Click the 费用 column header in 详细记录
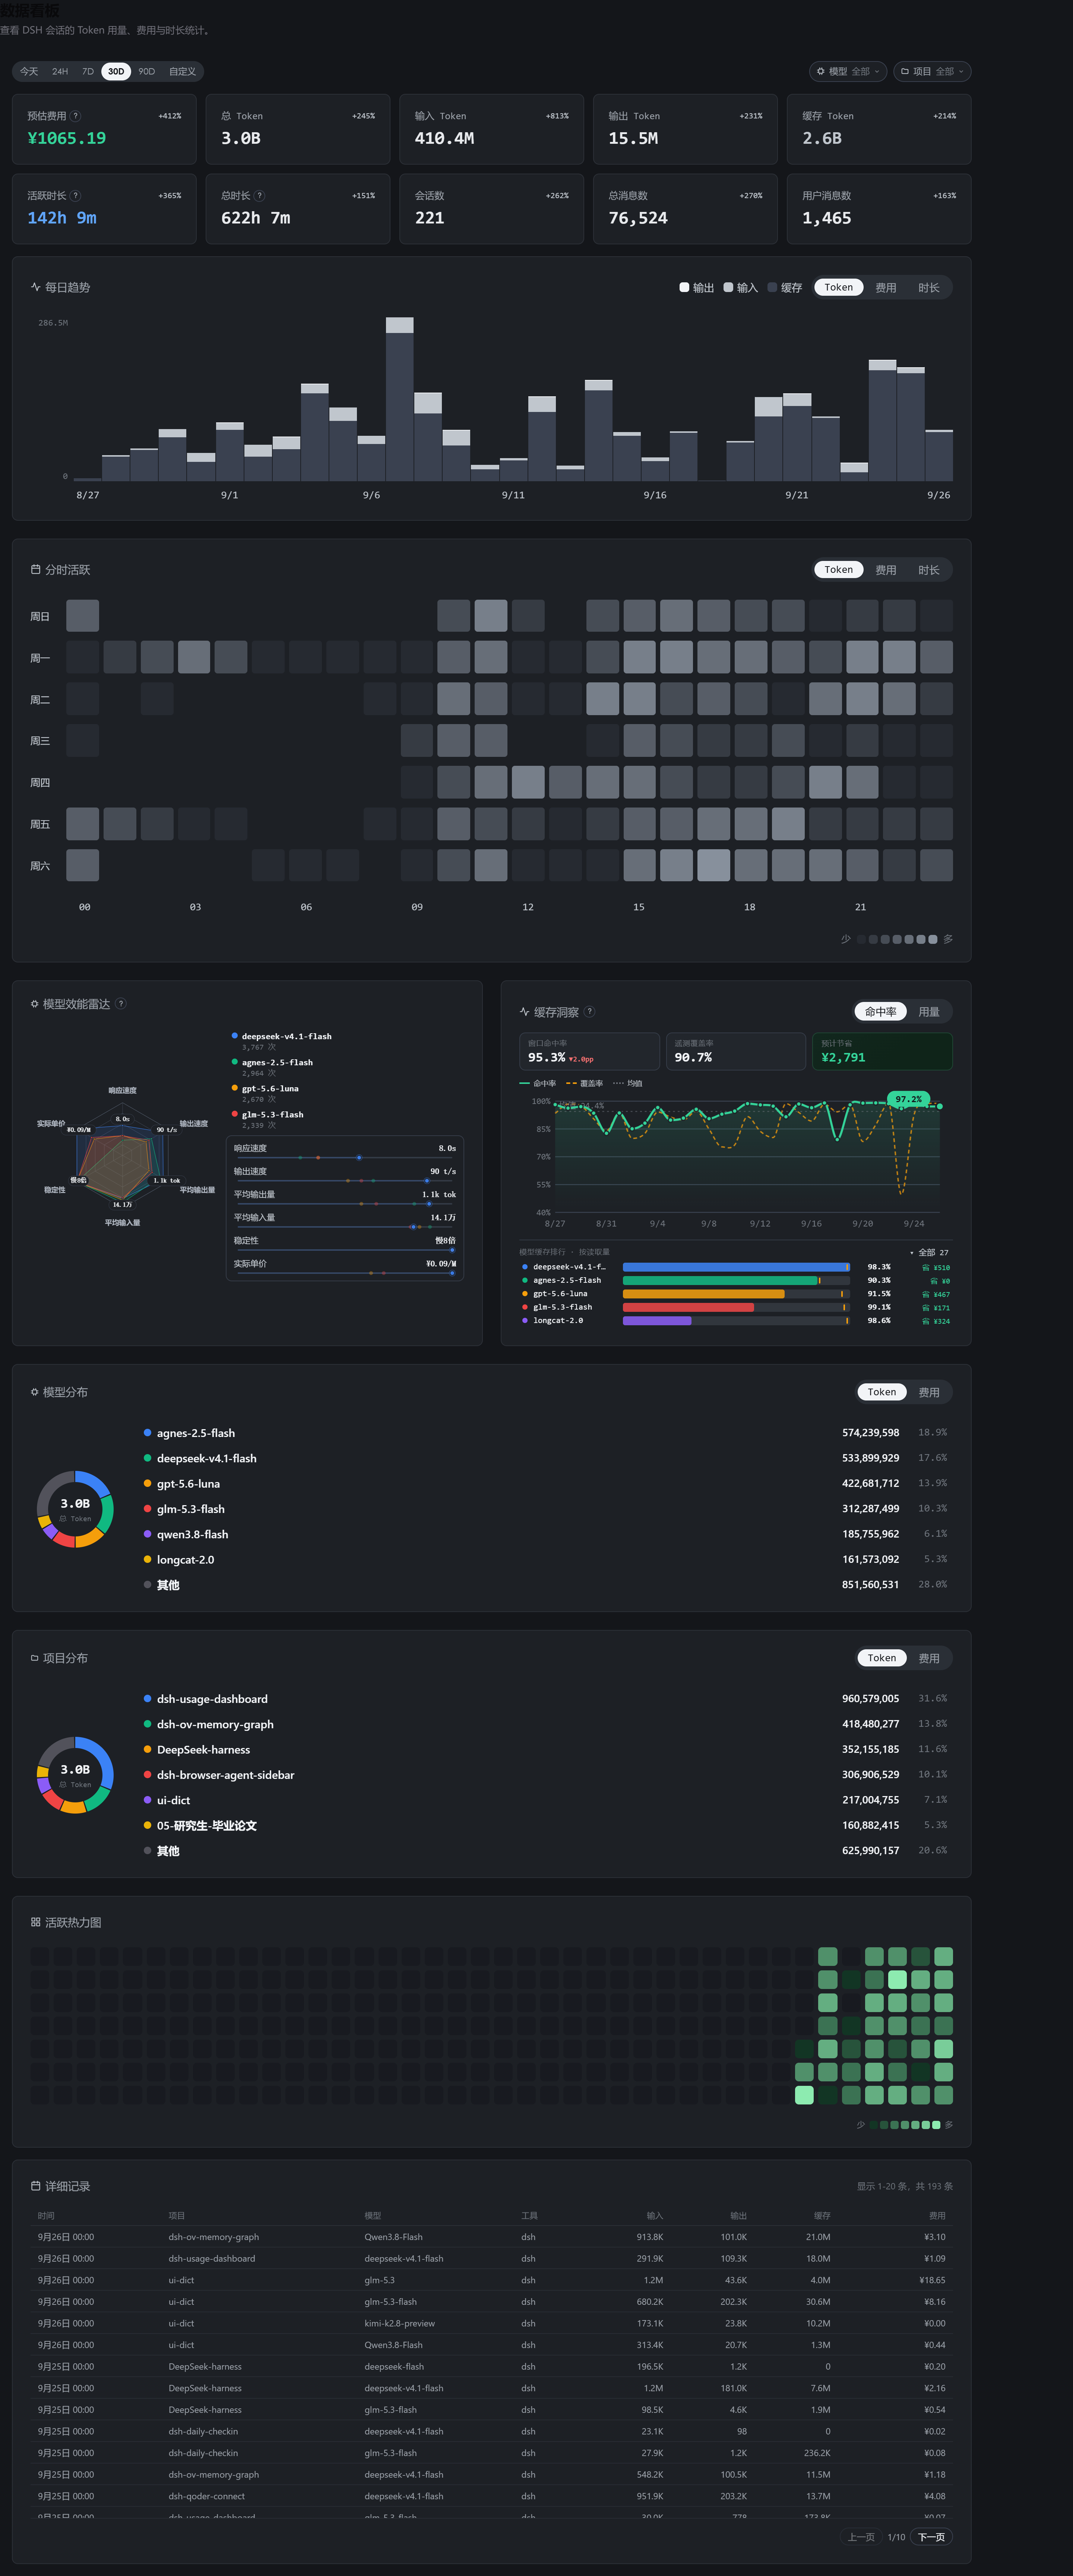 click(x=937, y=2216)
